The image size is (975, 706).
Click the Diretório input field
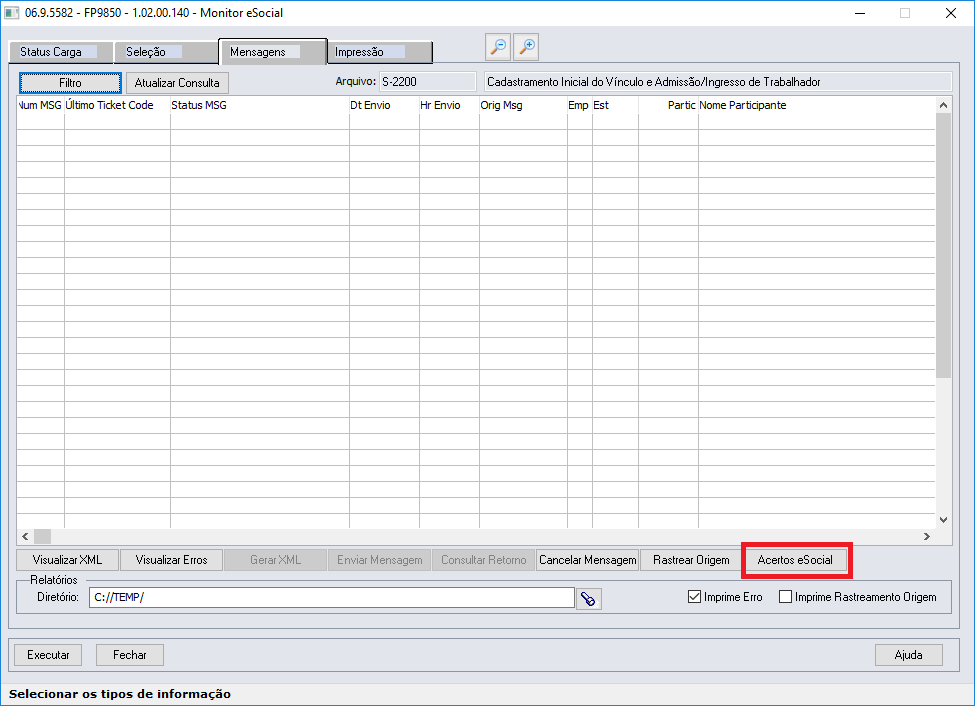point(331,598)
